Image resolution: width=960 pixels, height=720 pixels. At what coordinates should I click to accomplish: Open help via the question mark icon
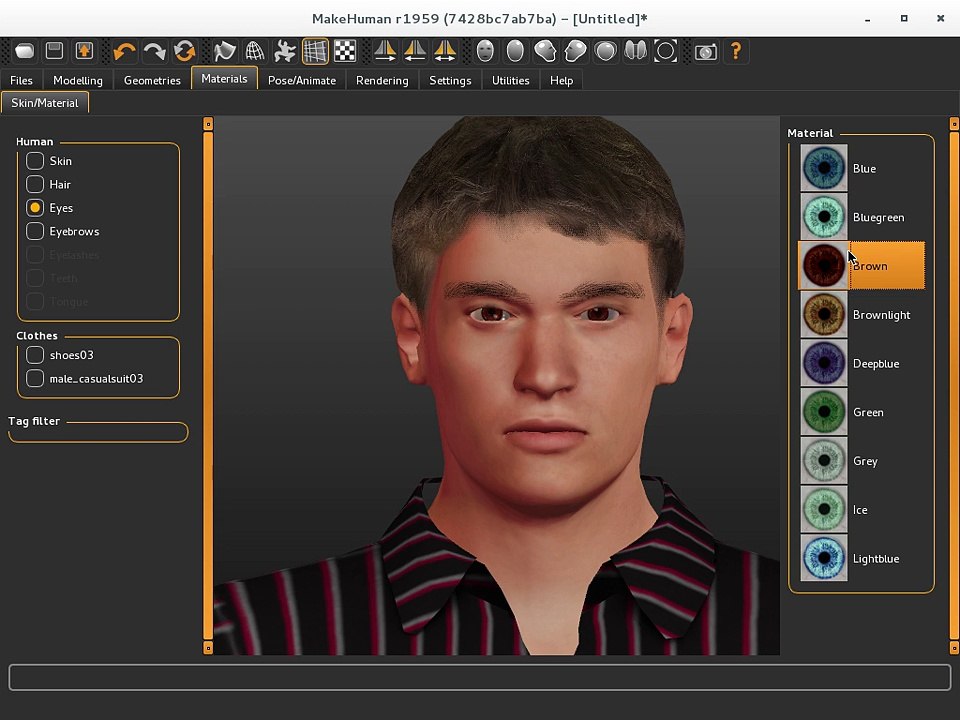coord(735,51)
